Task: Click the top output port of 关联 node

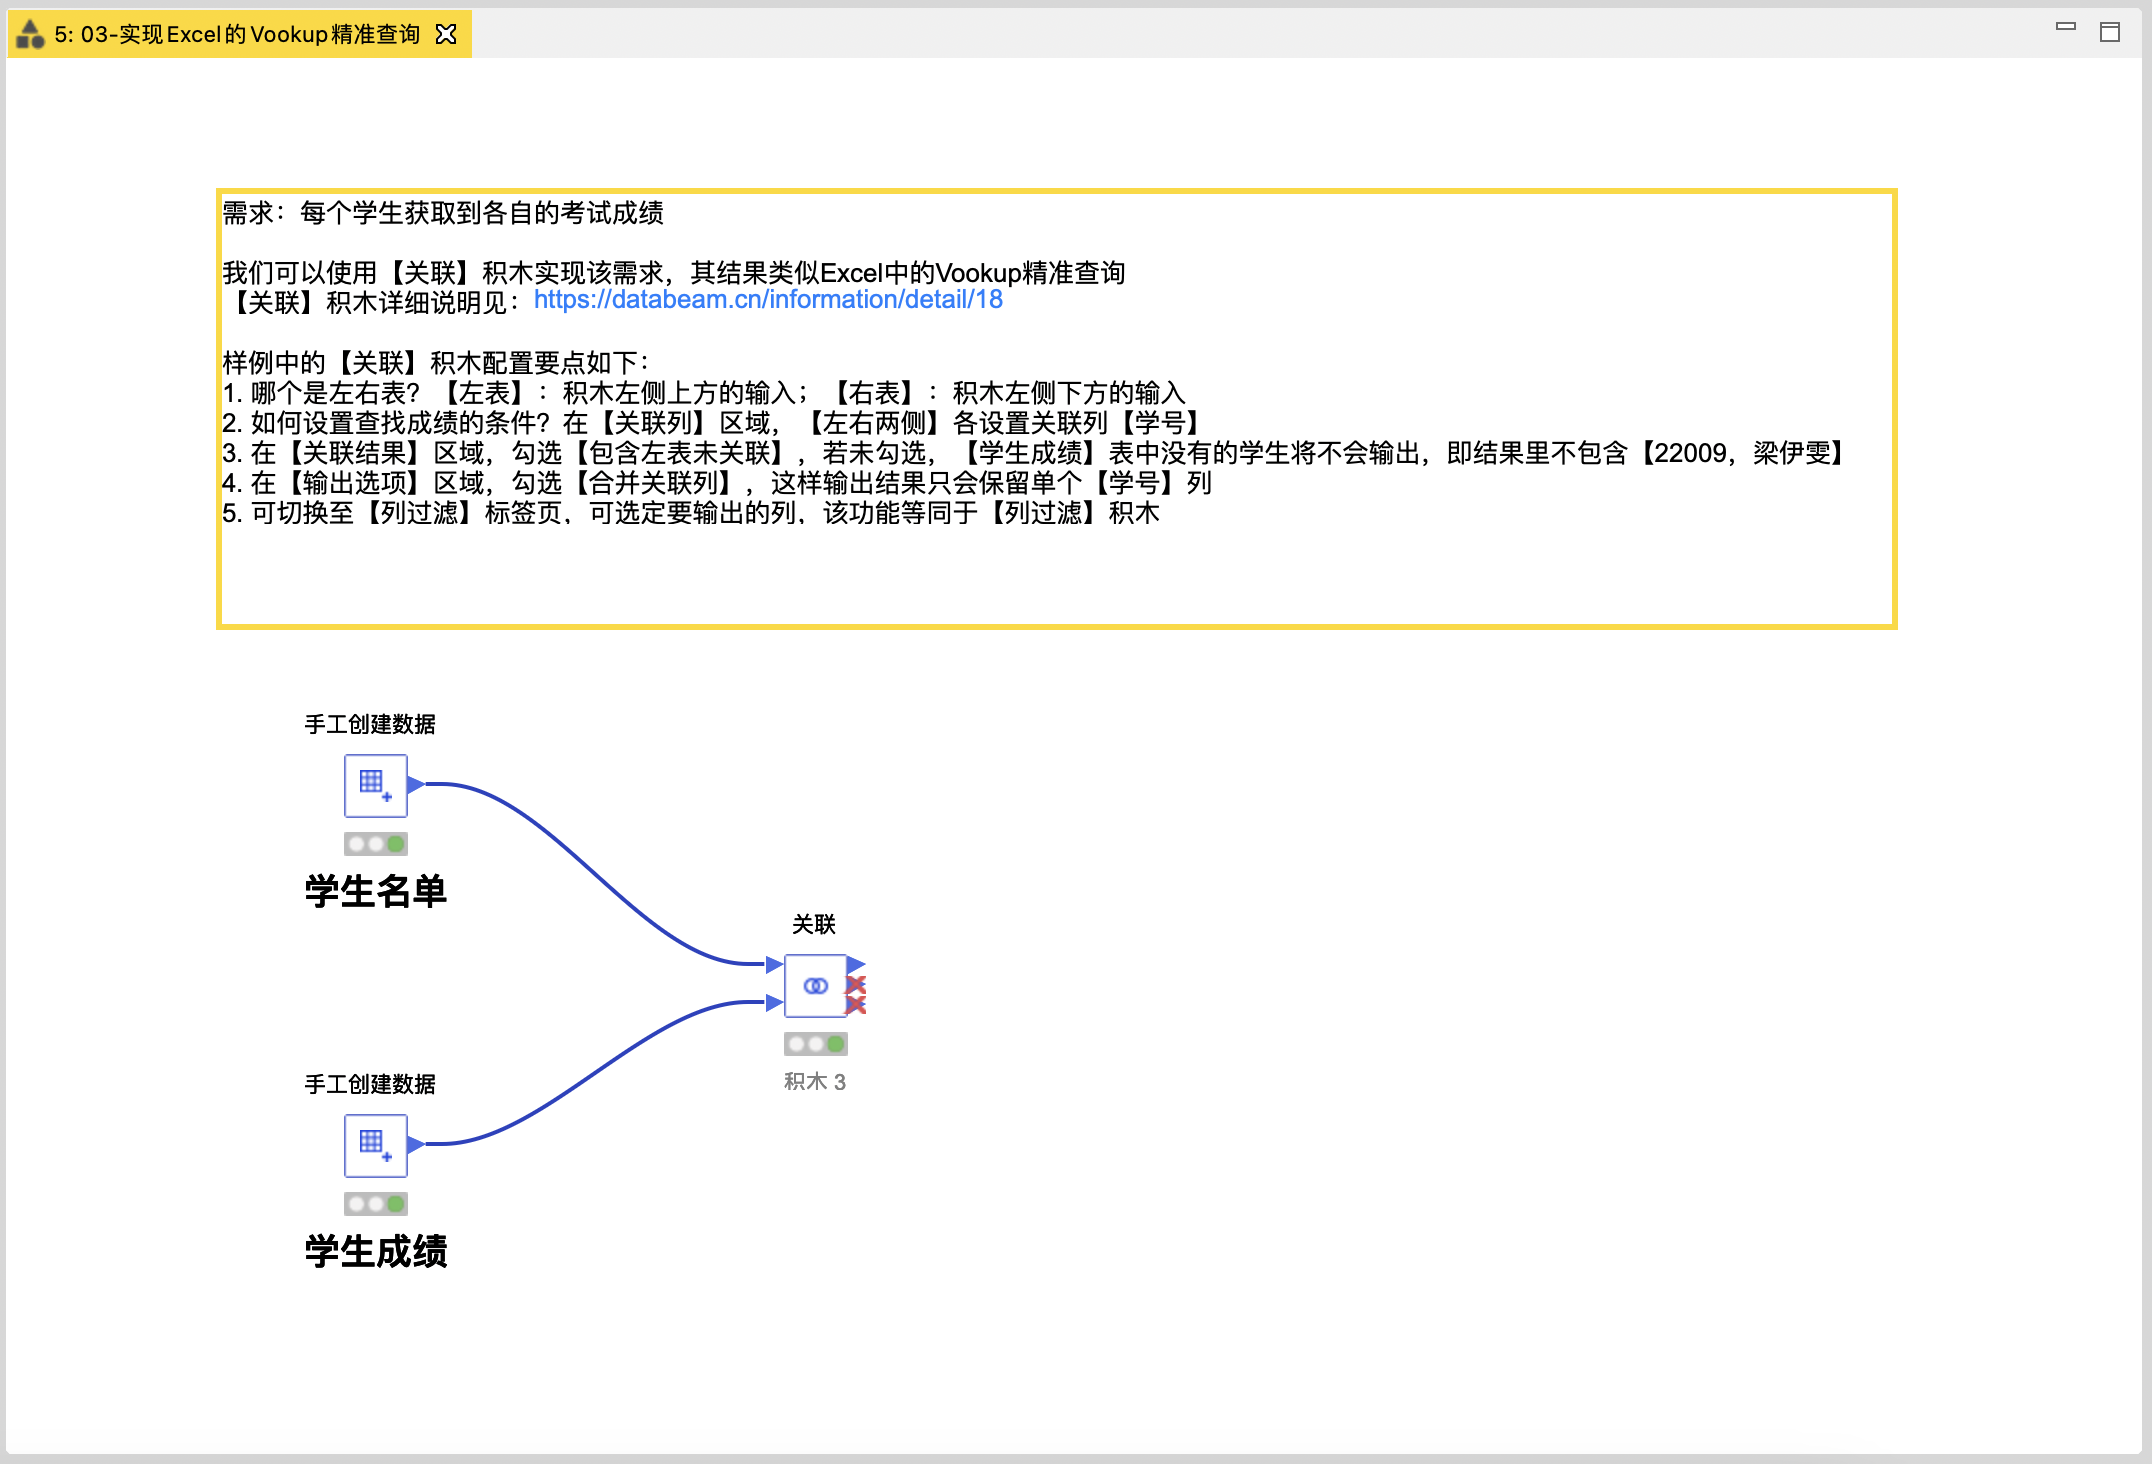Action: (856, 965)
